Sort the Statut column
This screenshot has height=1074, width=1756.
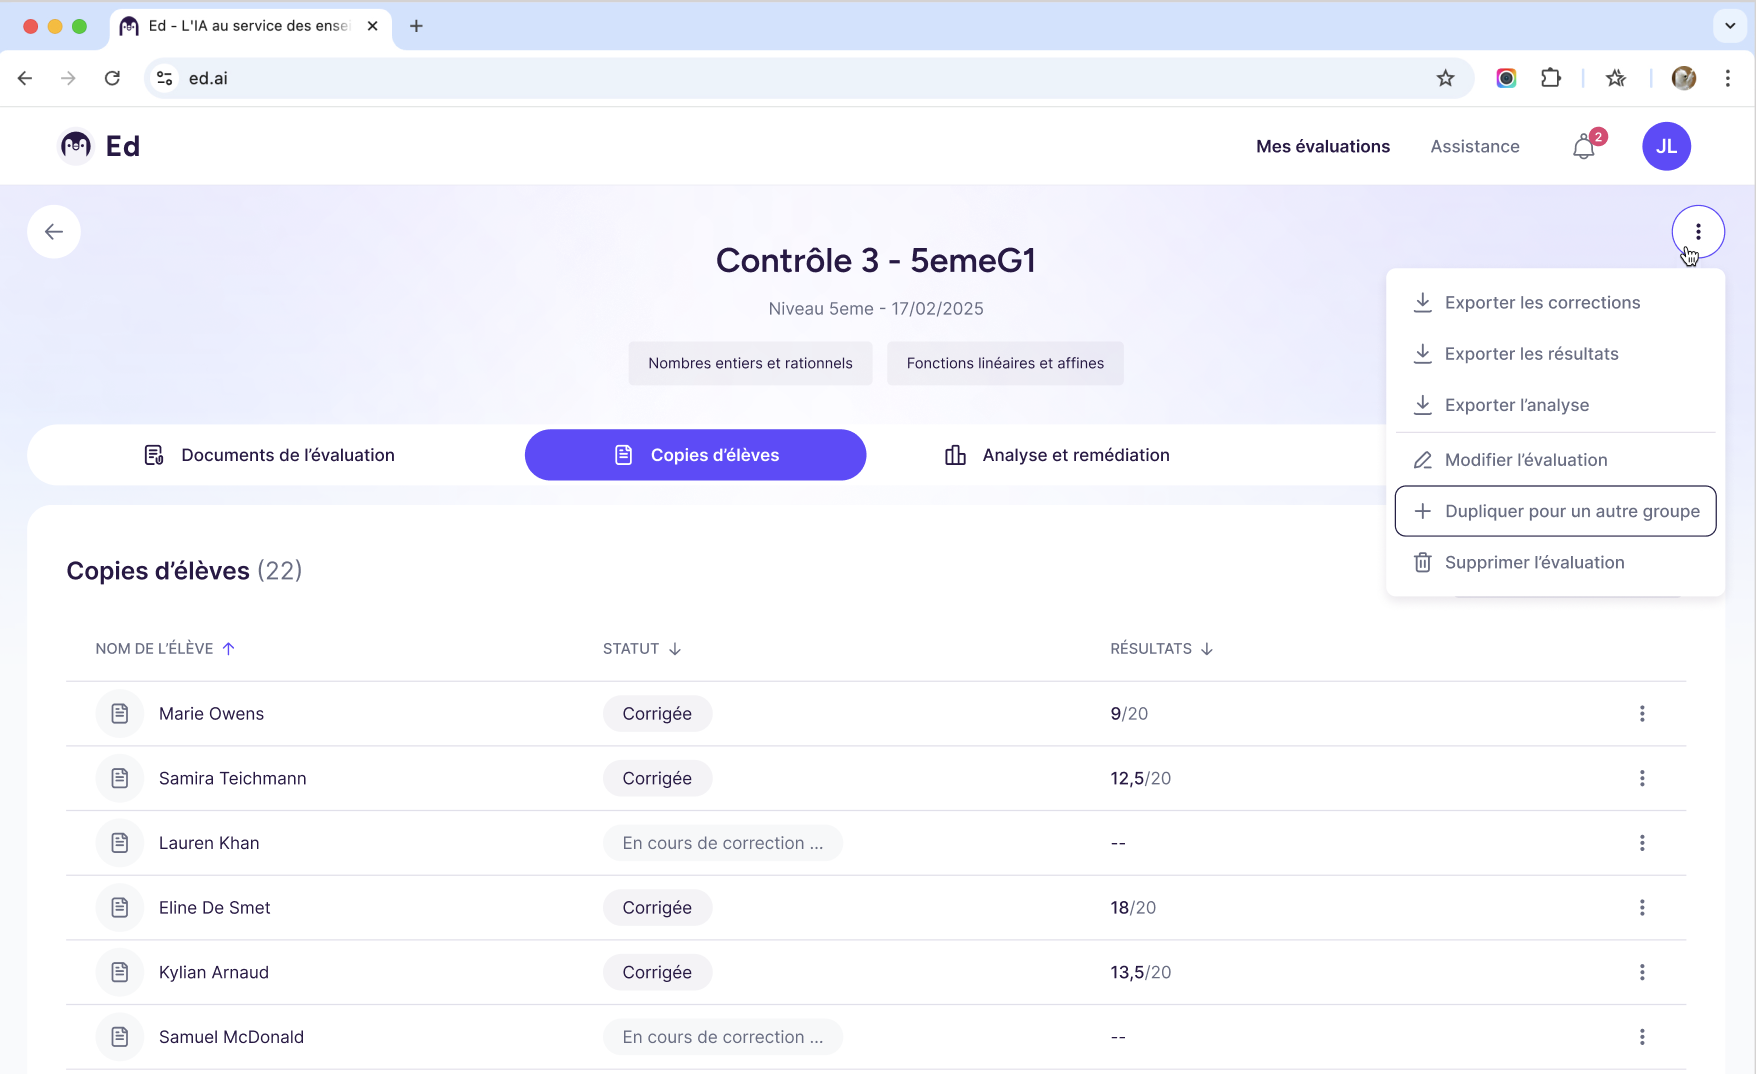coord(642,649)
